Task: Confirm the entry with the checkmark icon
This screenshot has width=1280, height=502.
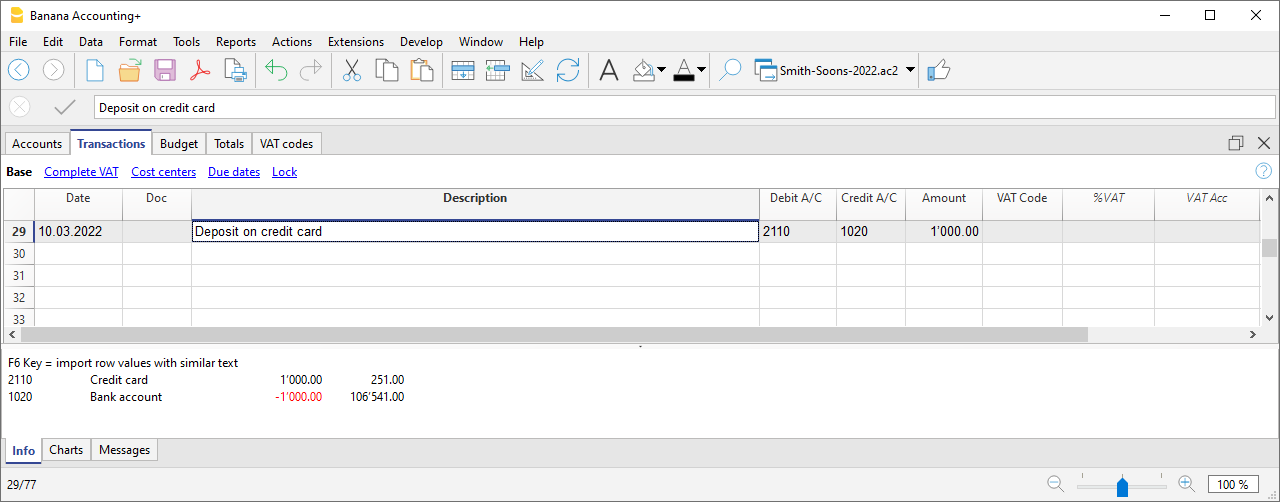Action: pyautogui.click(x=65, y=107)
